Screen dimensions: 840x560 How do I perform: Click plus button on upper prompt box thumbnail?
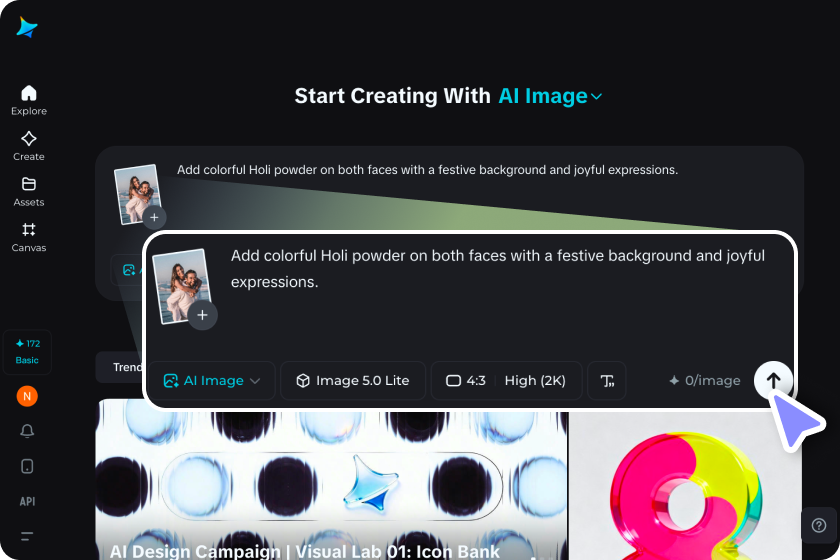coord(154,218)
